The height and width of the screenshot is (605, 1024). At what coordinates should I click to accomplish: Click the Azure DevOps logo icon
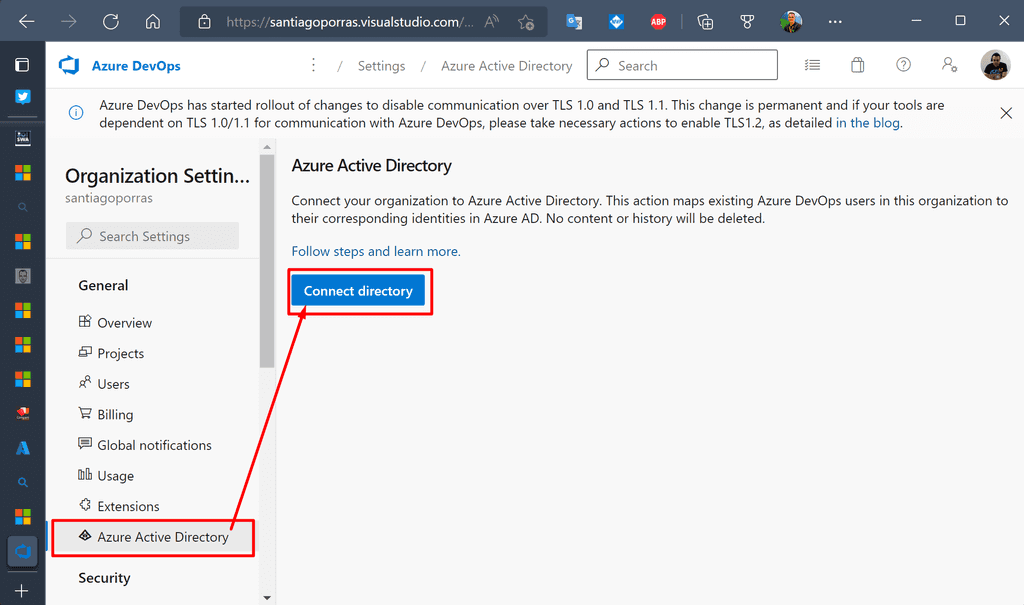[69, 65]
